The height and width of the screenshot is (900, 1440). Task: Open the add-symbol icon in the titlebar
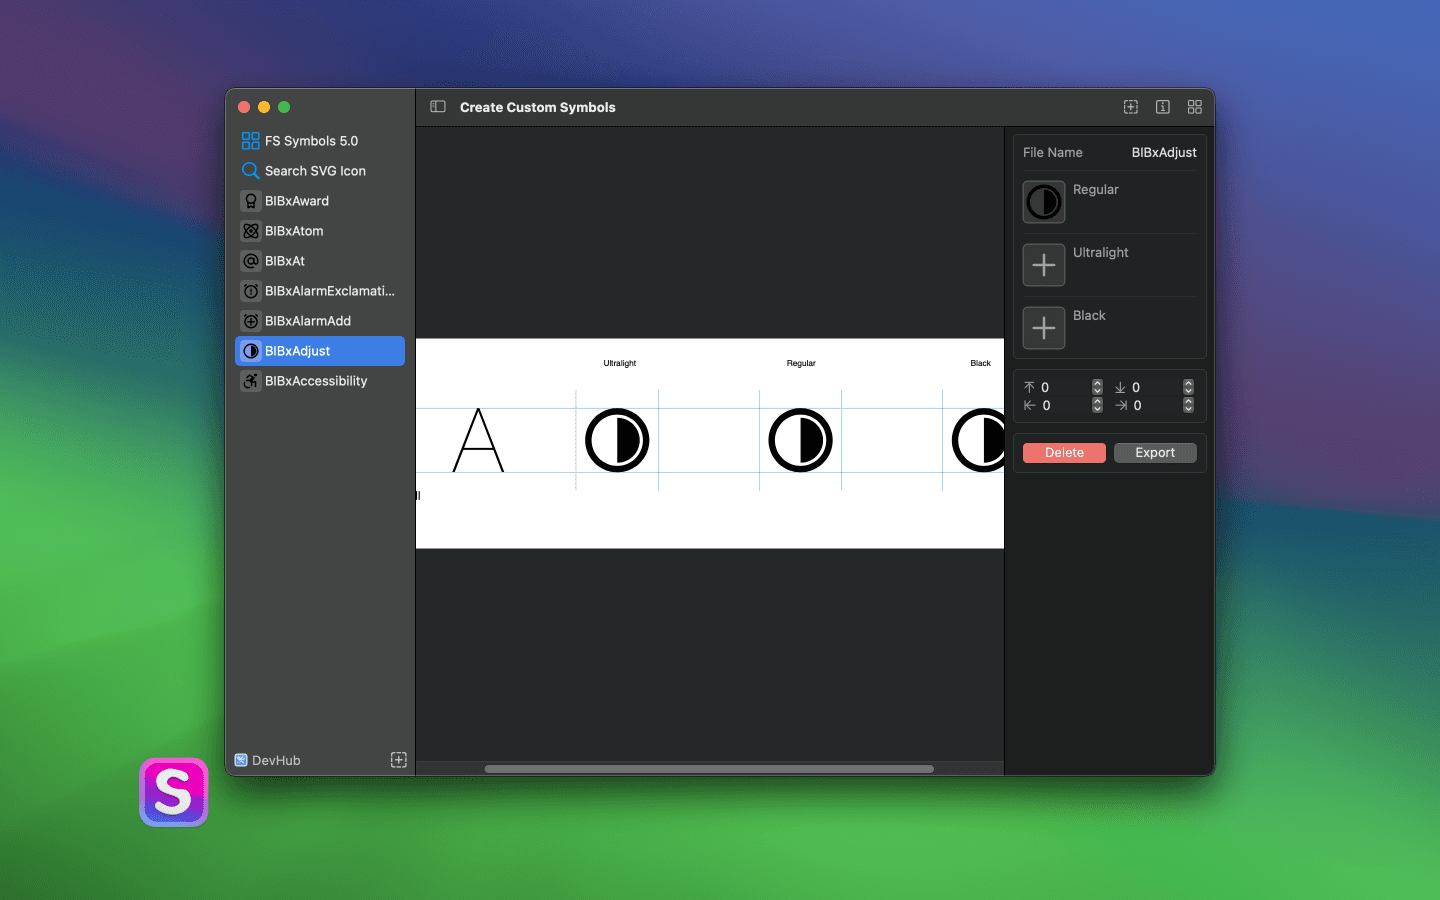[1130, 106]
